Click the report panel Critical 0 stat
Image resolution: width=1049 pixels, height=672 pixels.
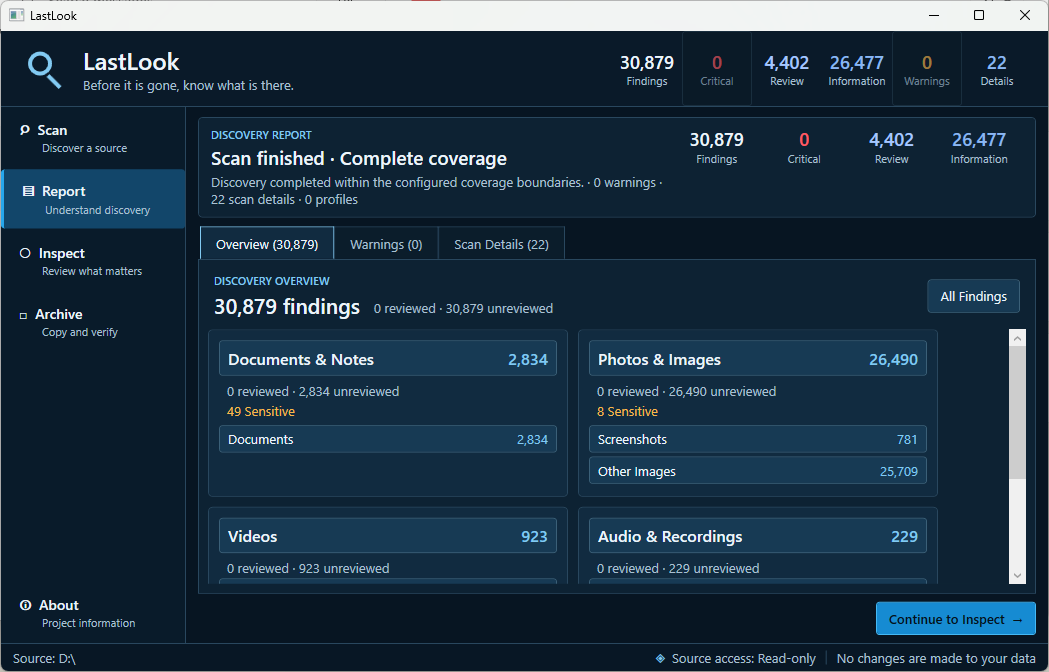(x=803, y=148)
